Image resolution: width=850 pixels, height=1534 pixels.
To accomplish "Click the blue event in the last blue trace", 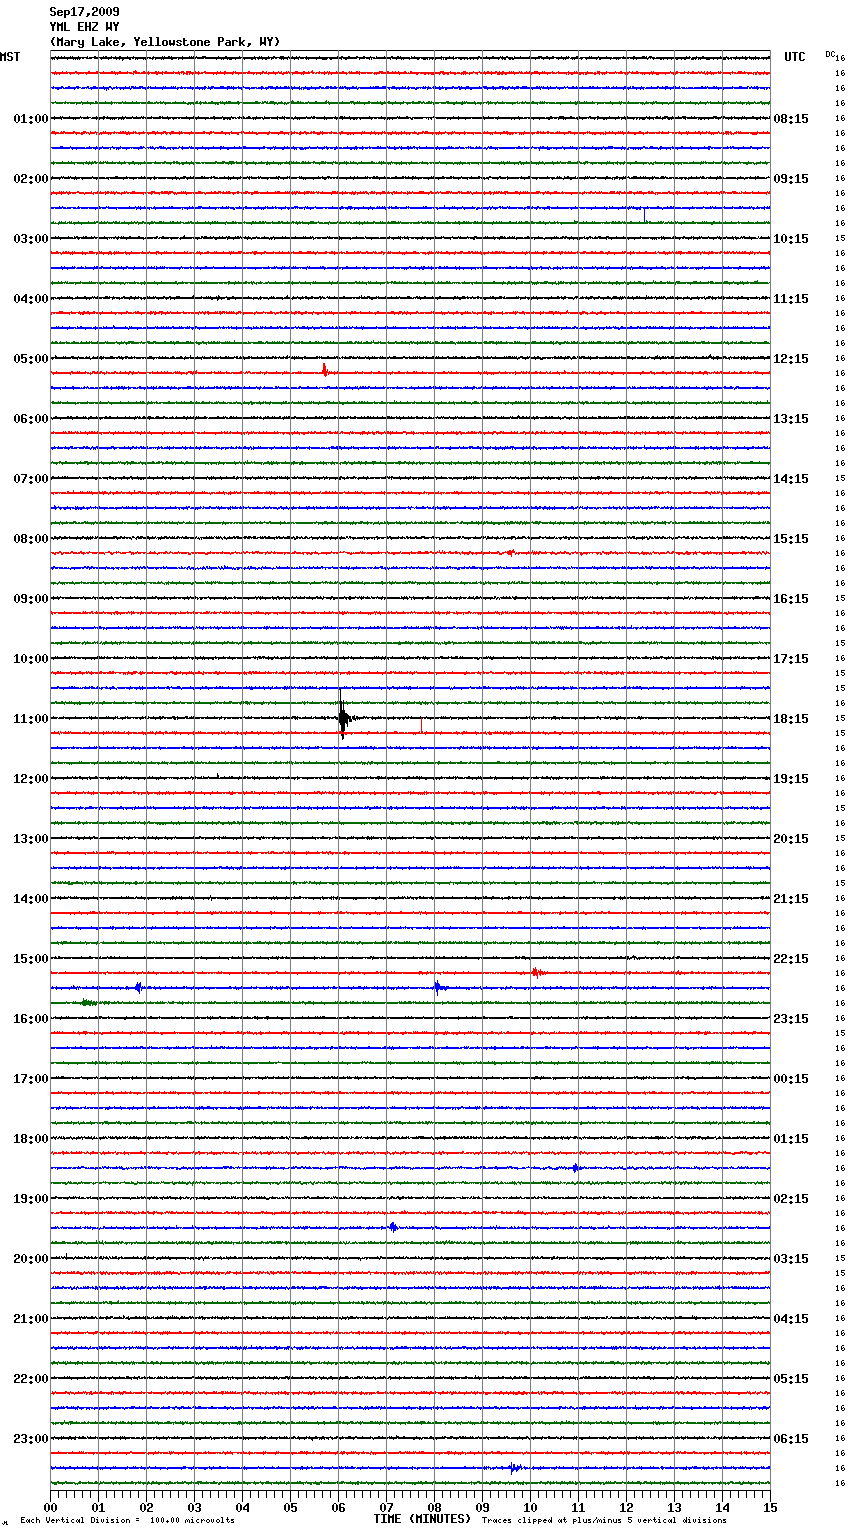I will [x=514, y=1468].
